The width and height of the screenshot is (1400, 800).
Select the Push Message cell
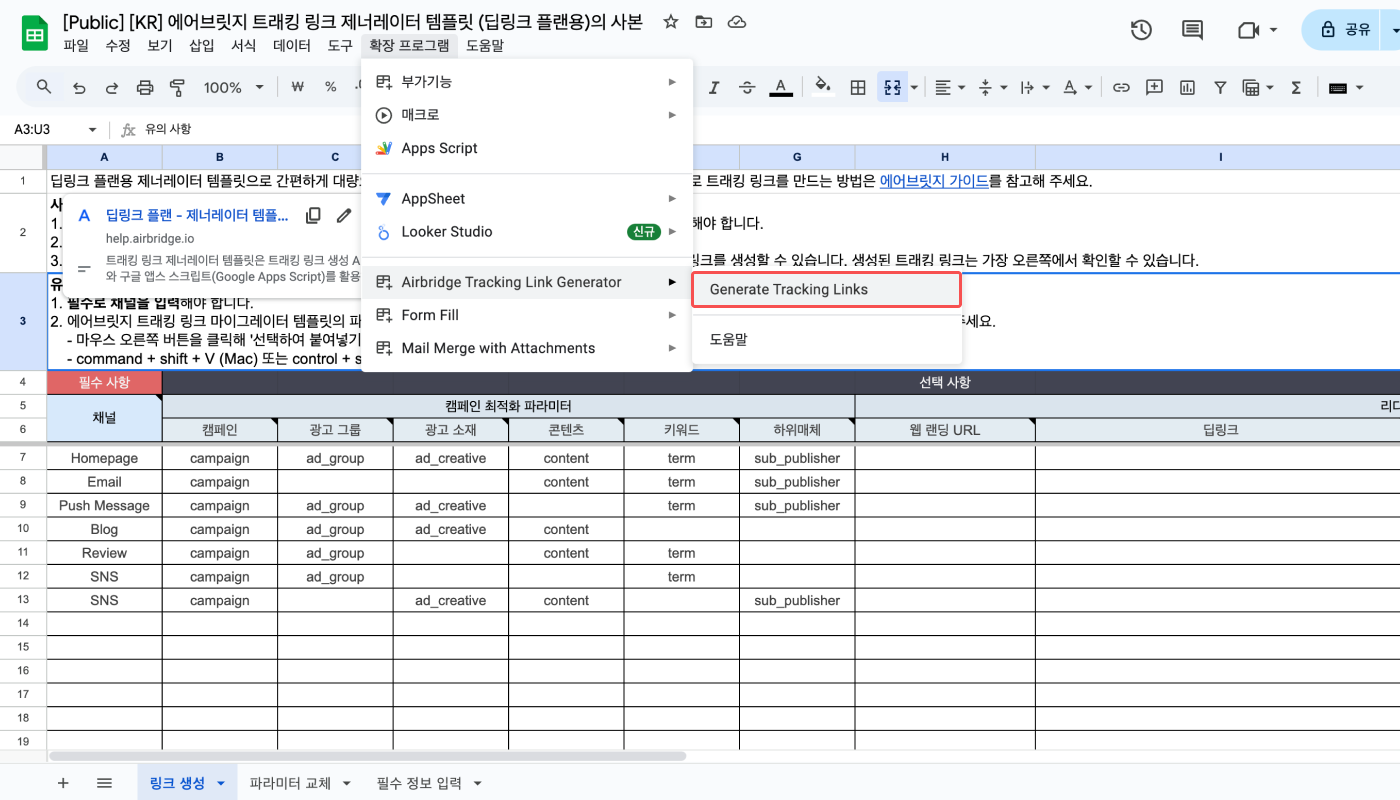104,505
